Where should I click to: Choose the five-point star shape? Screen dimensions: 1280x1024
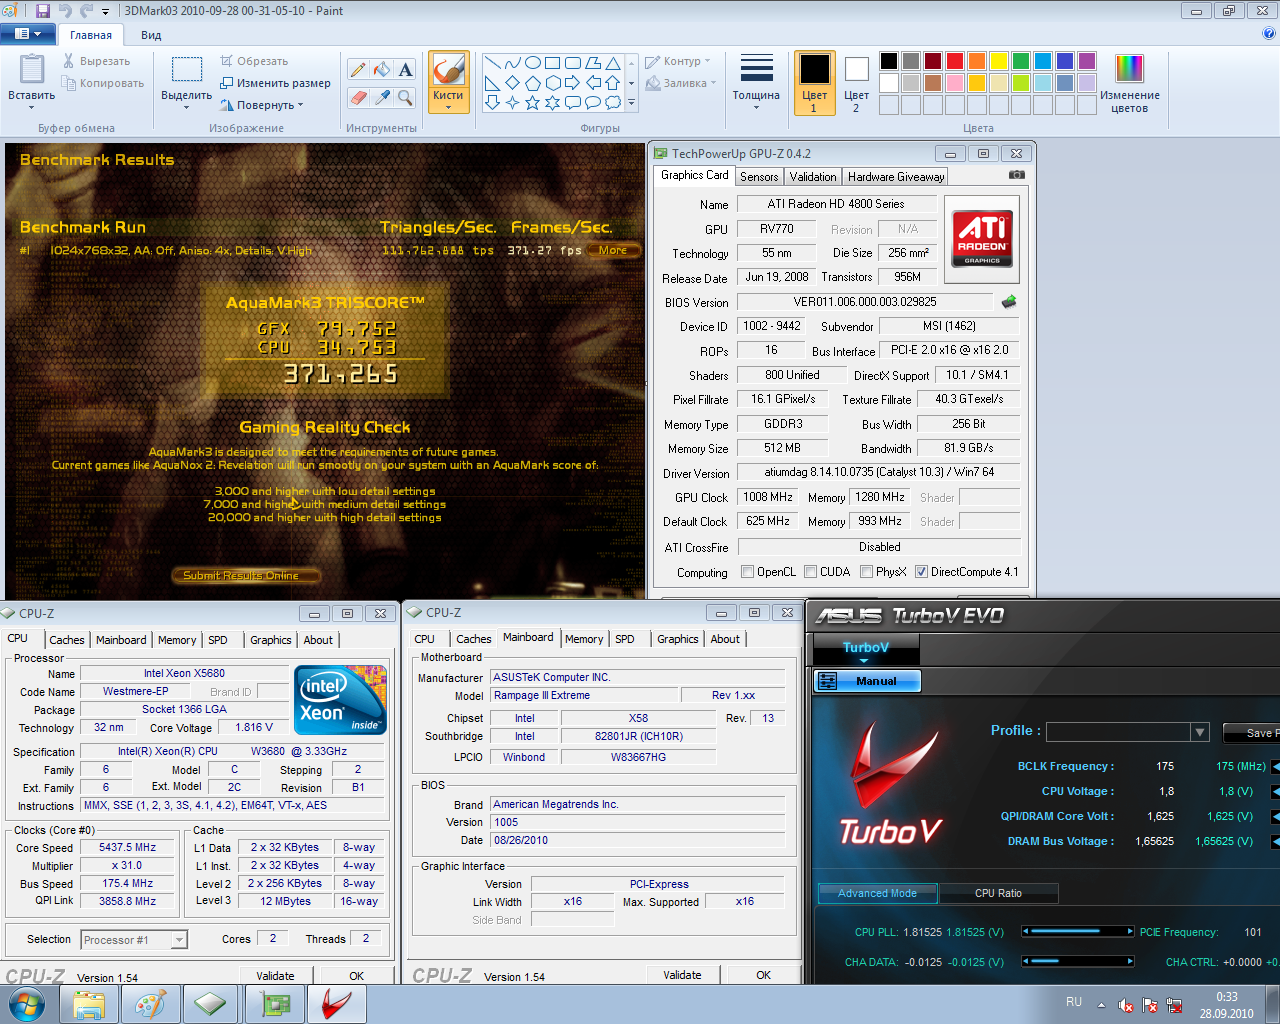point(533,102)
